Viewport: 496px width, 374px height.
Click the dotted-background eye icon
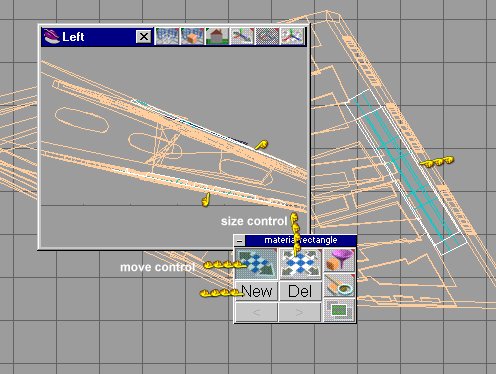(267, 36)
